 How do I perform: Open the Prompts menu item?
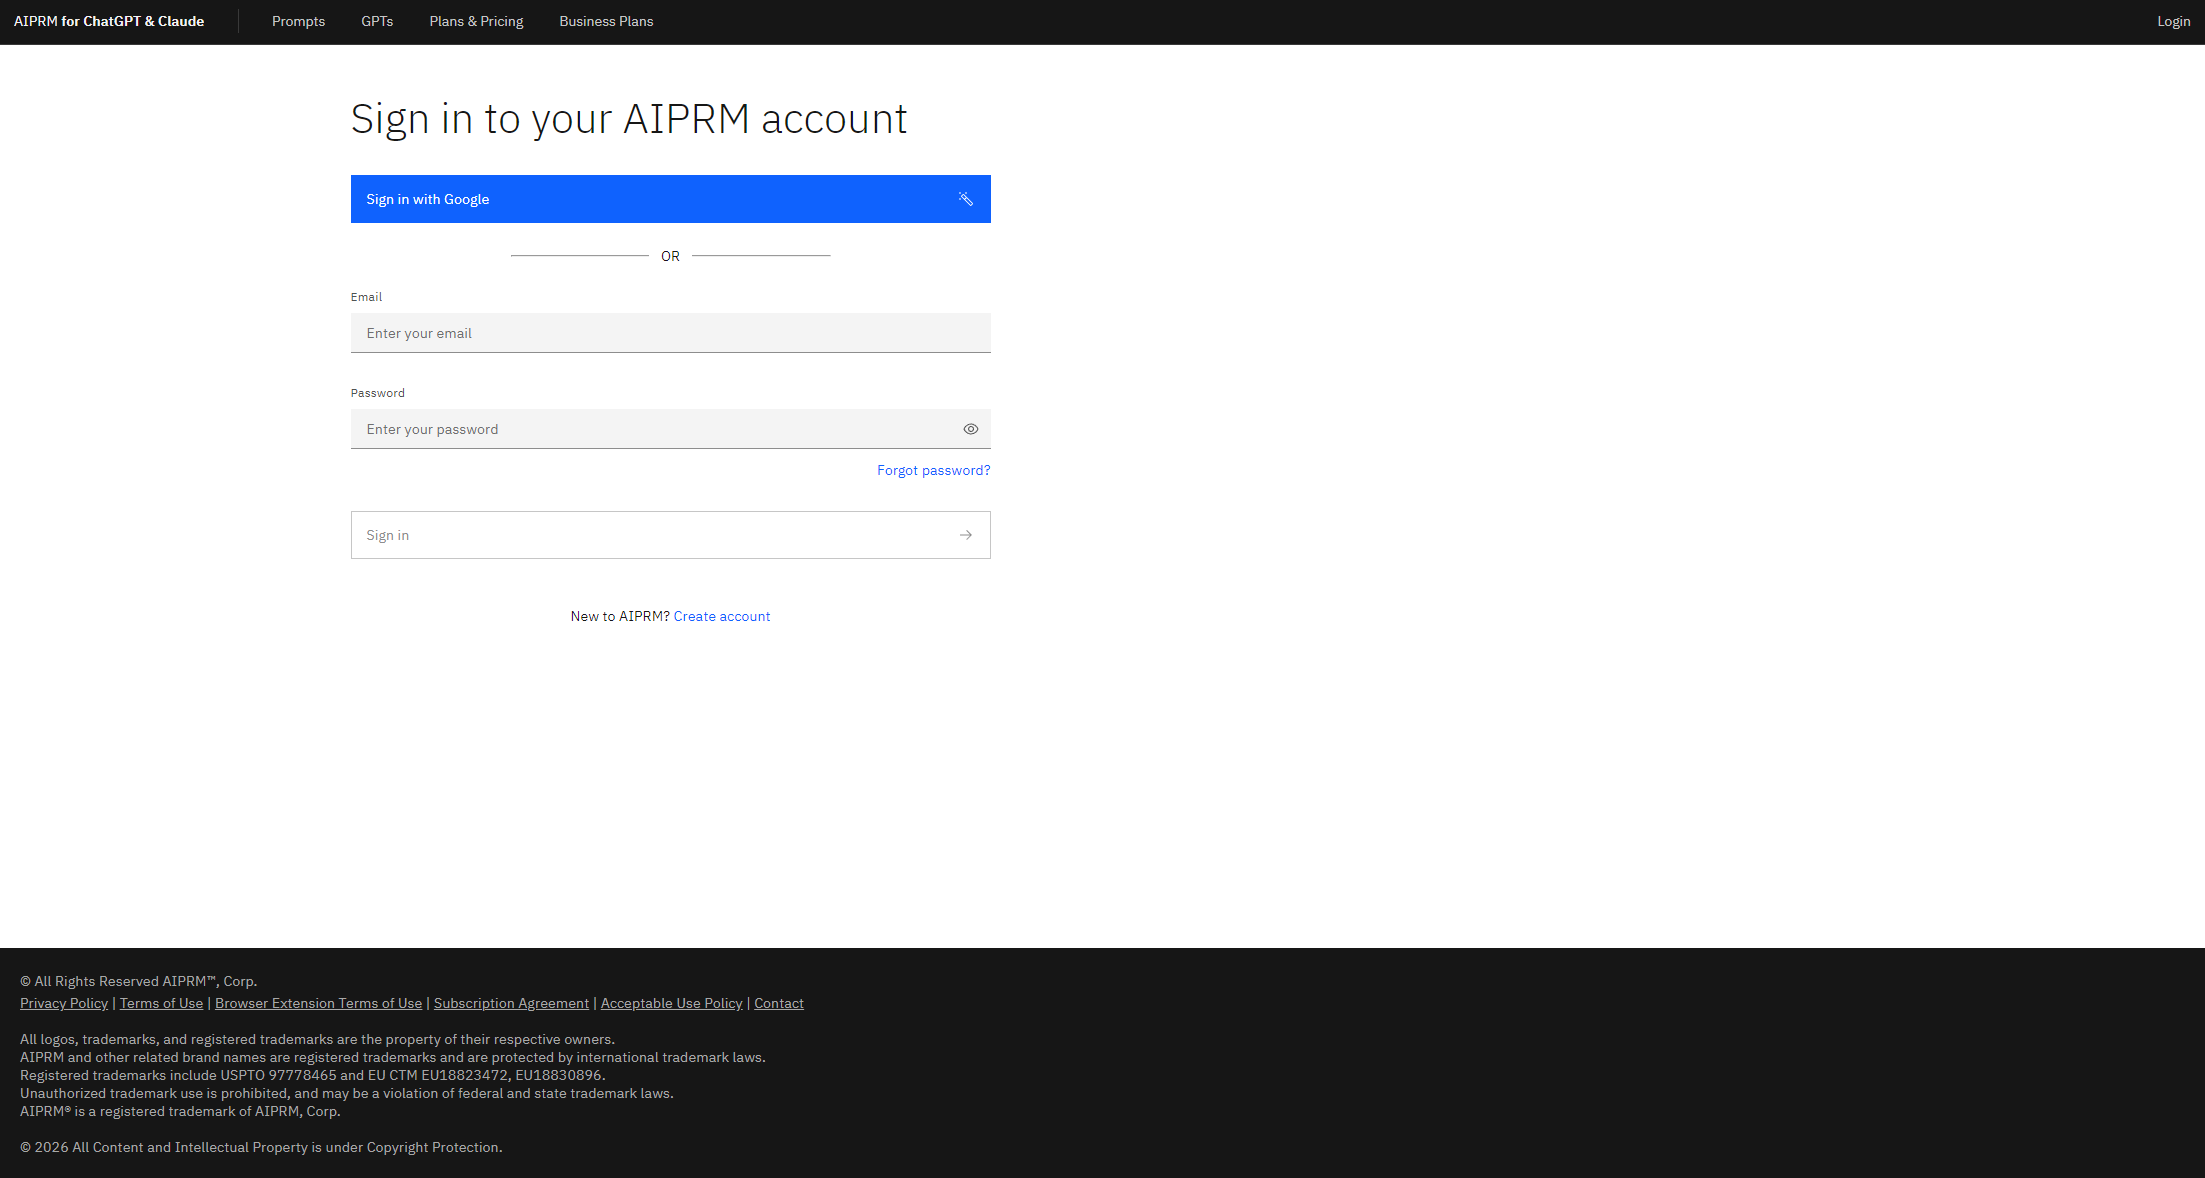pyautogui.click(x=298, y=21)
